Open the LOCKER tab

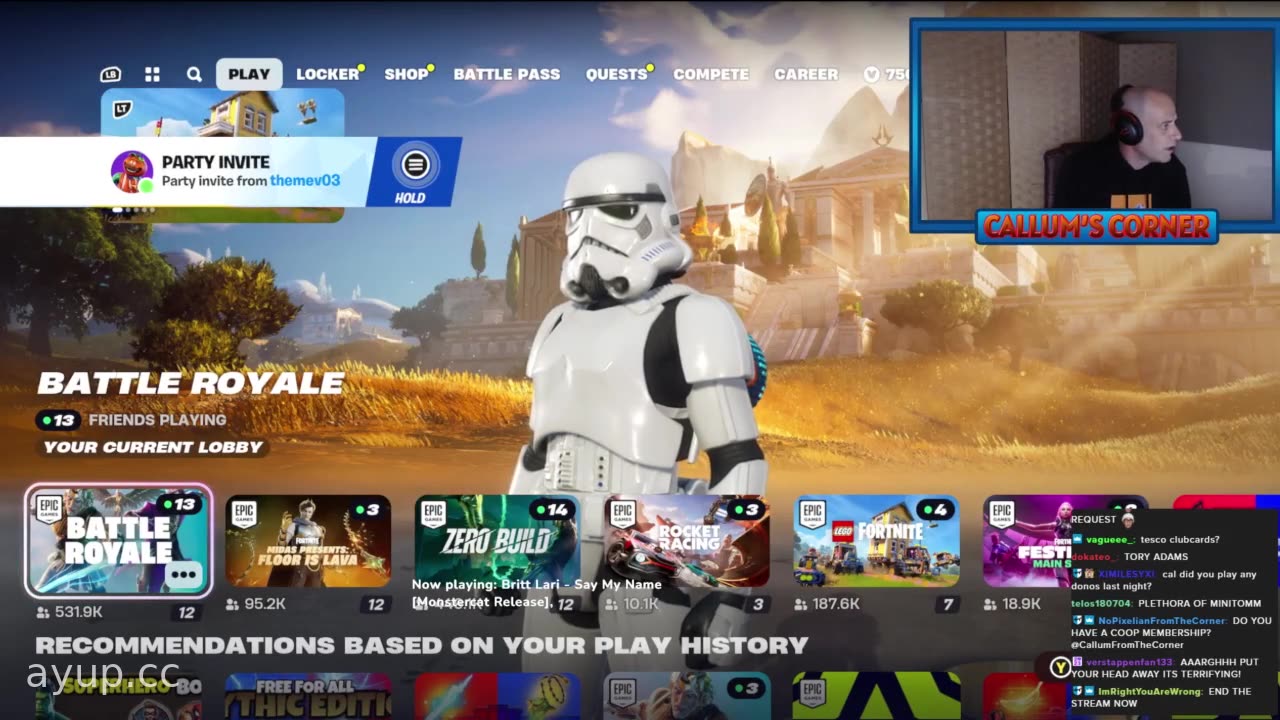click(x=328, y=74)
